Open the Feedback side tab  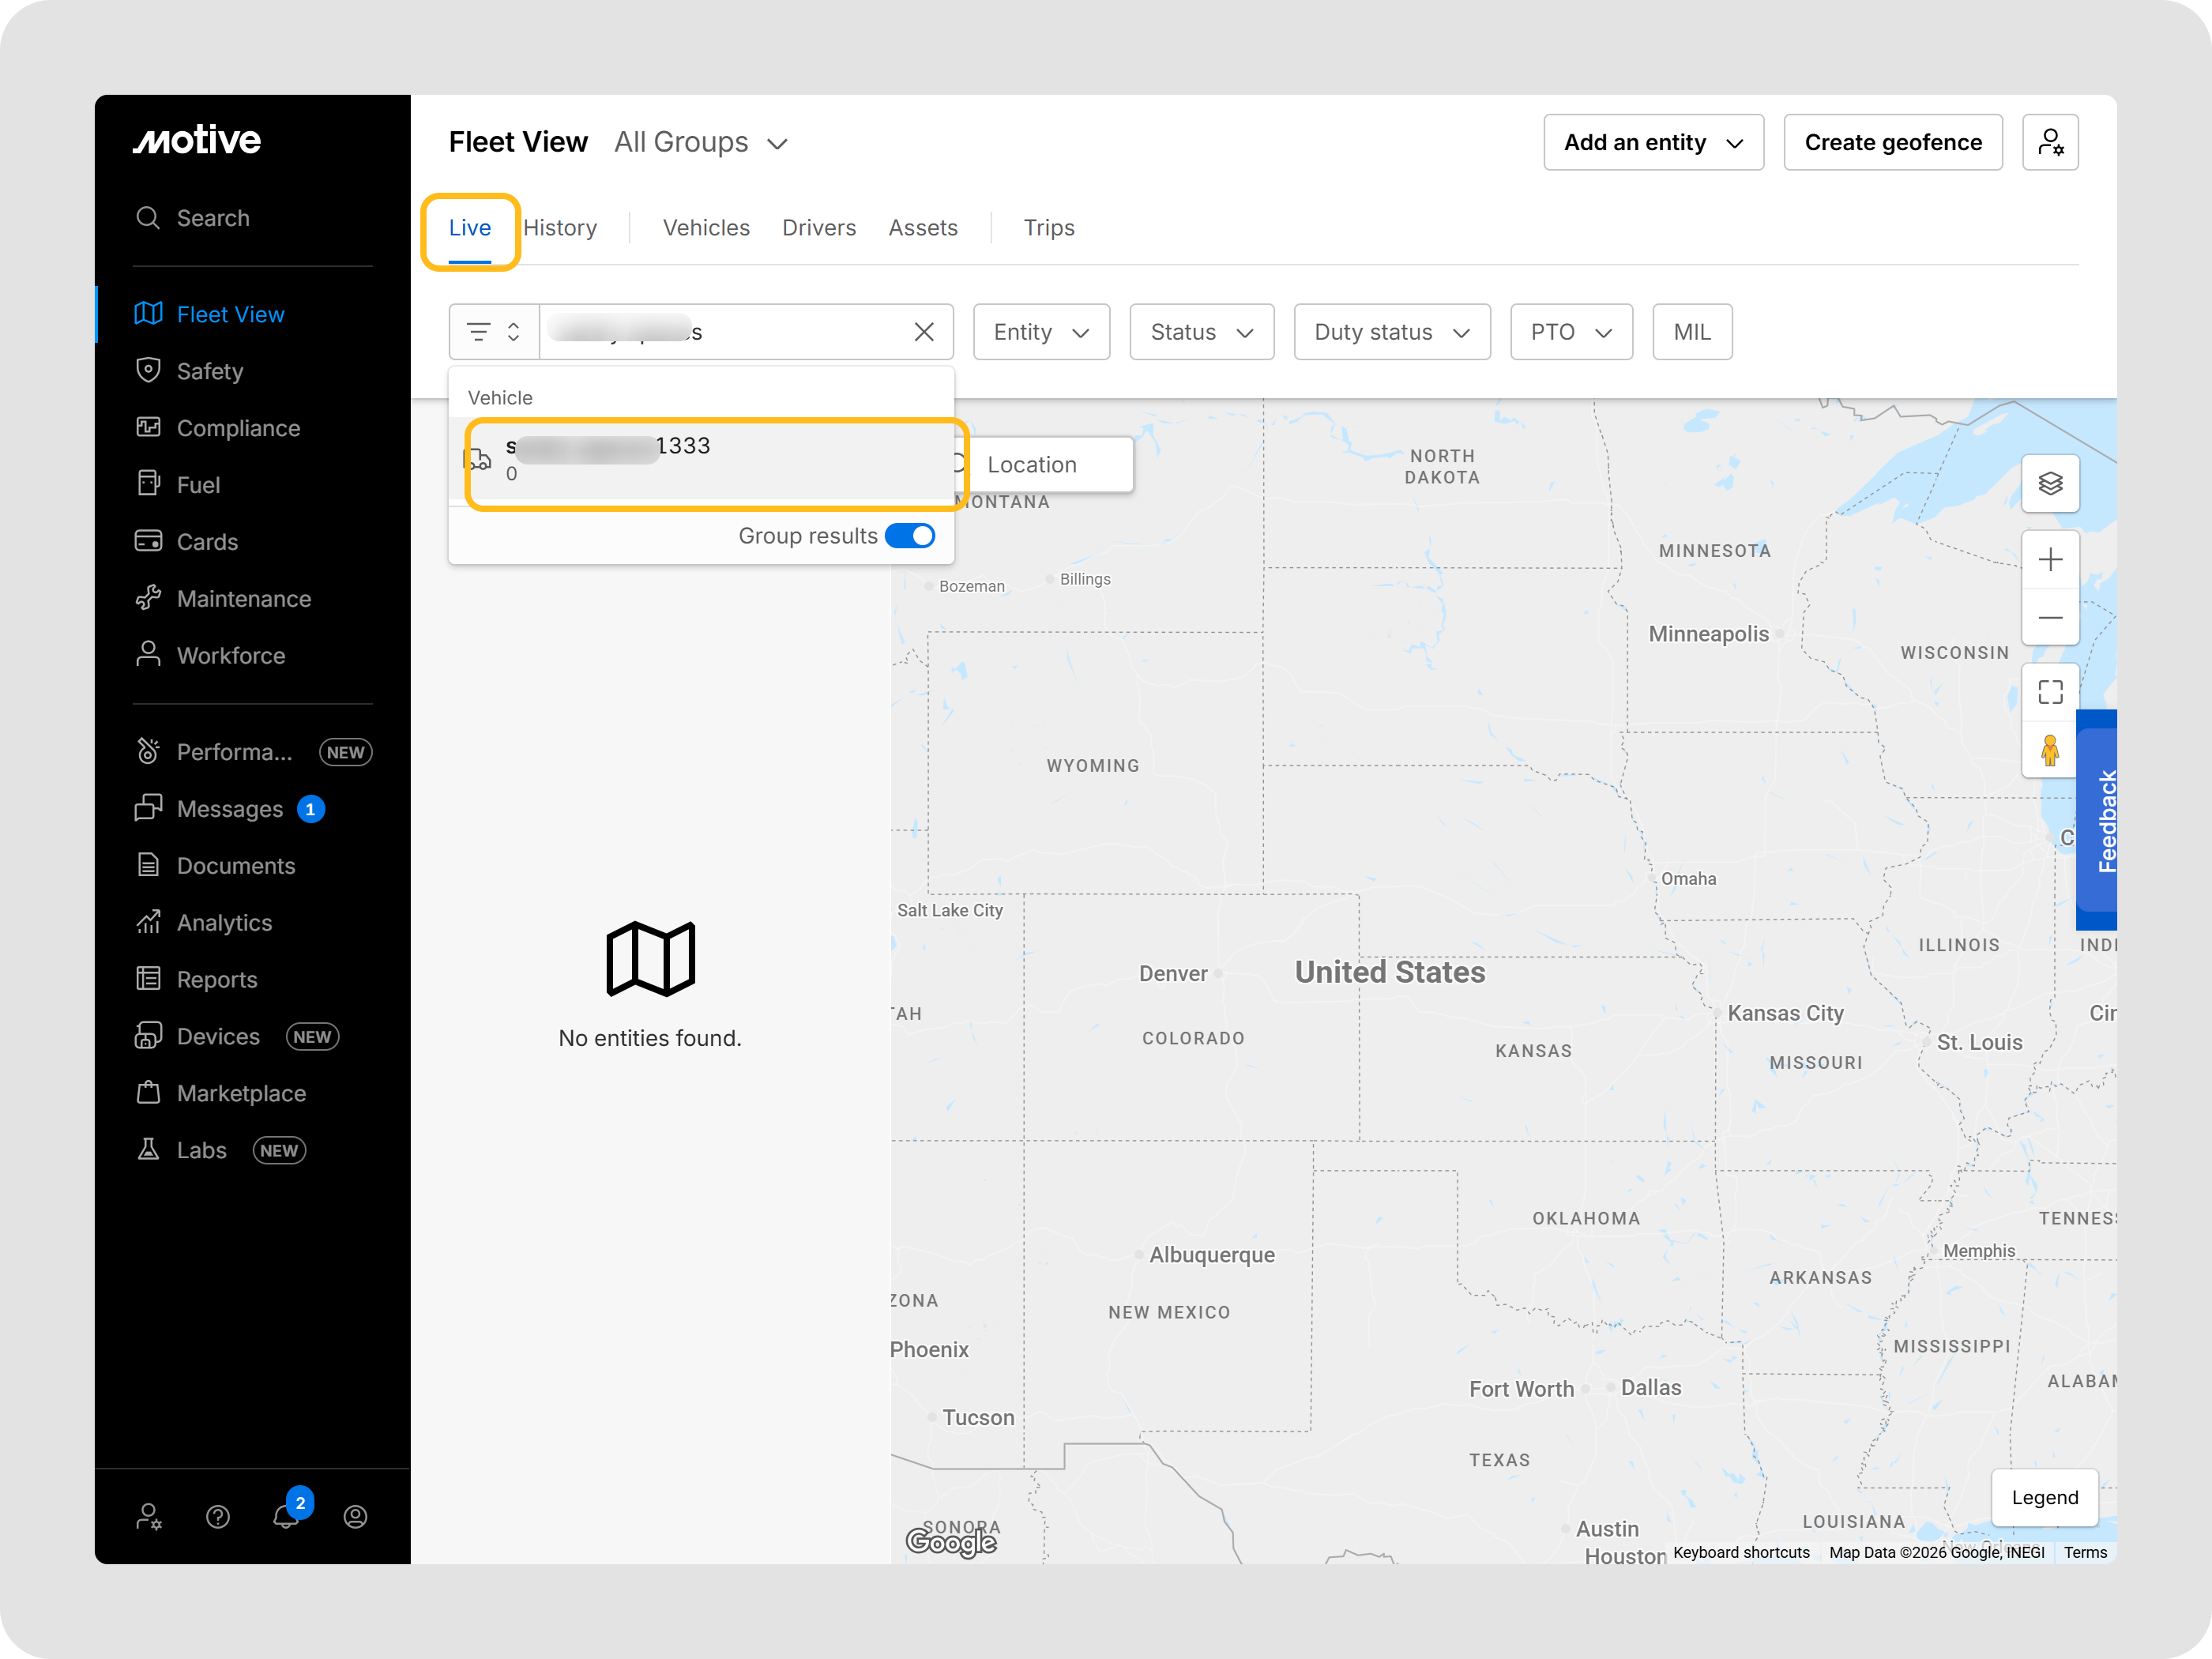pos(2097,820)
